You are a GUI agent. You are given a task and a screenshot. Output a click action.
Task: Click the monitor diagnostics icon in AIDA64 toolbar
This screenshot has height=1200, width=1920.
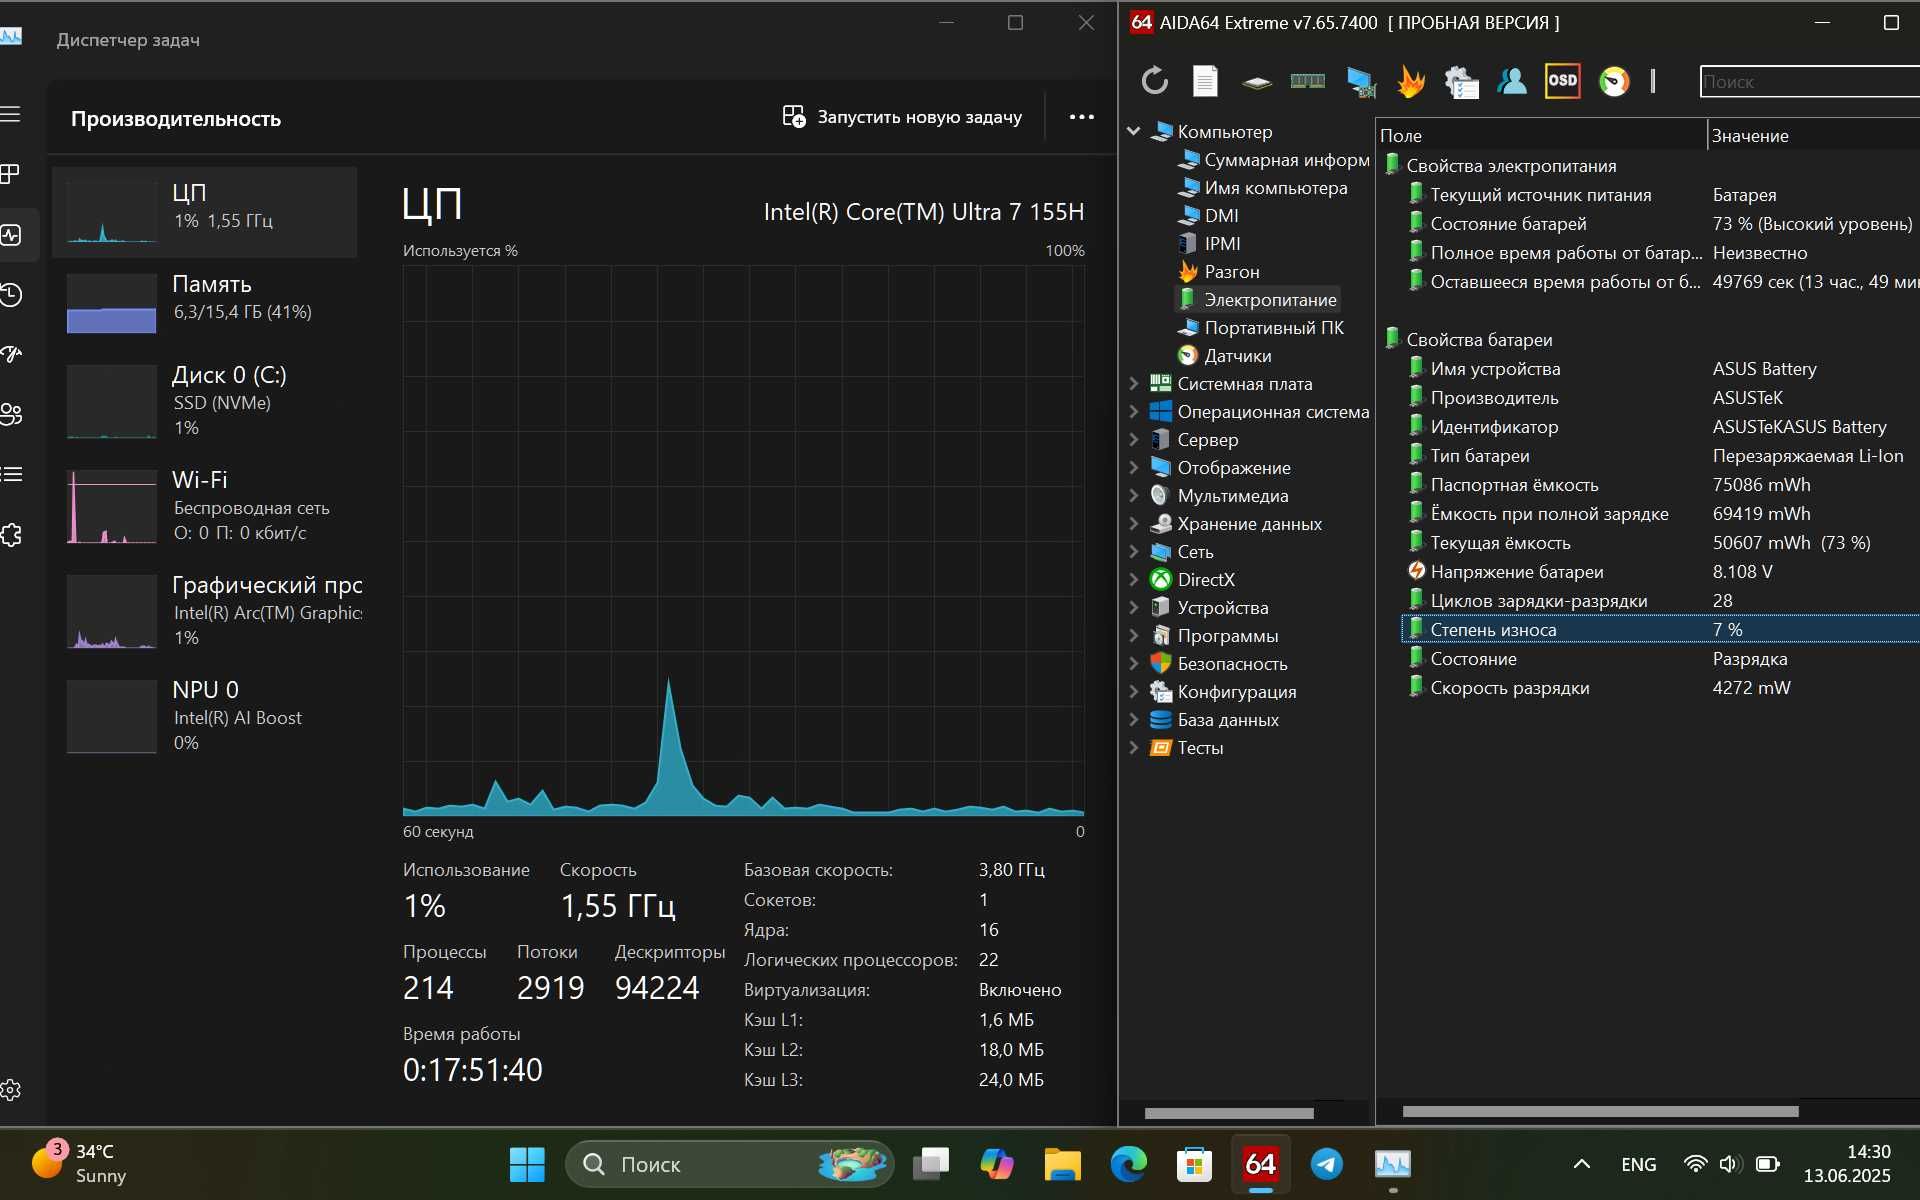click(1360, 81)
